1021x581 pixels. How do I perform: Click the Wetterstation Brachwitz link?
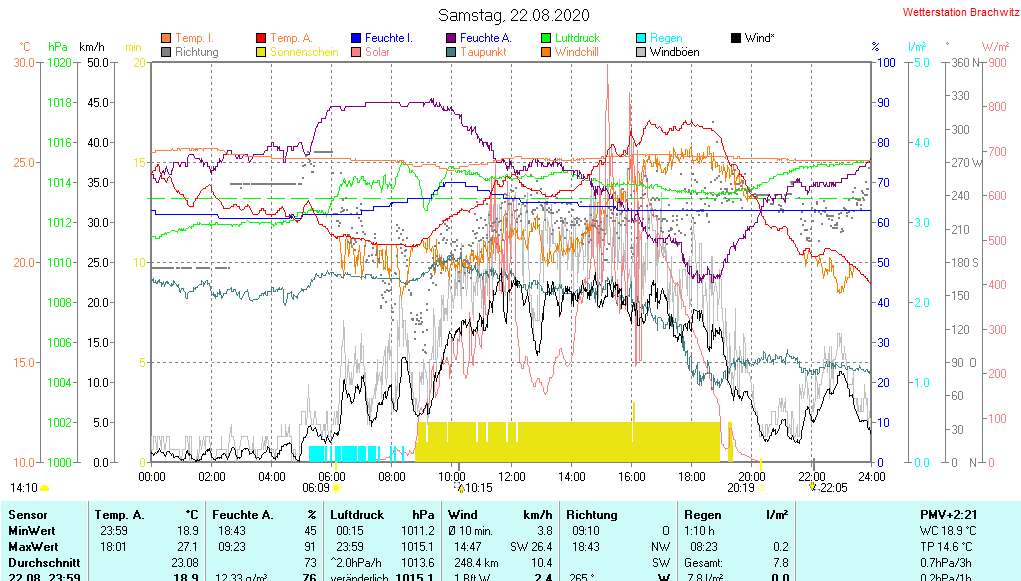(x=954, y=12)
